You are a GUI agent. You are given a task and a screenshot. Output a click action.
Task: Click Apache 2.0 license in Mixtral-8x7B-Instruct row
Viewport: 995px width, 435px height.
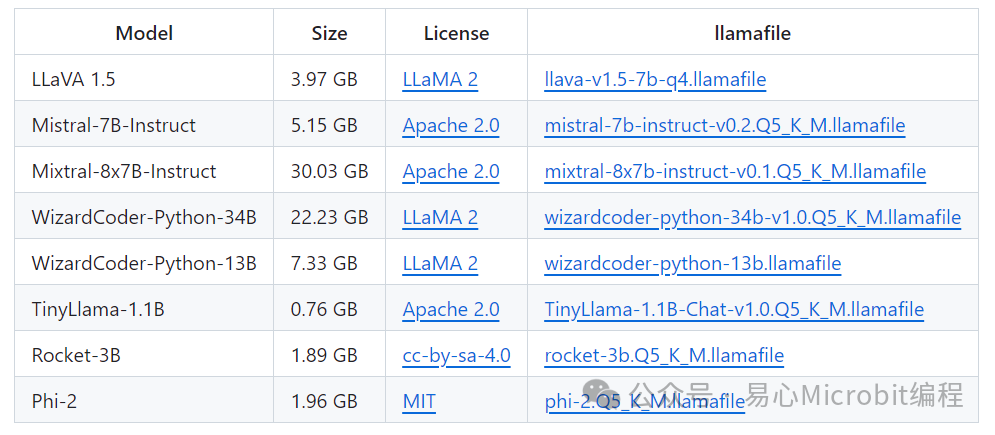tap(451, 171)
